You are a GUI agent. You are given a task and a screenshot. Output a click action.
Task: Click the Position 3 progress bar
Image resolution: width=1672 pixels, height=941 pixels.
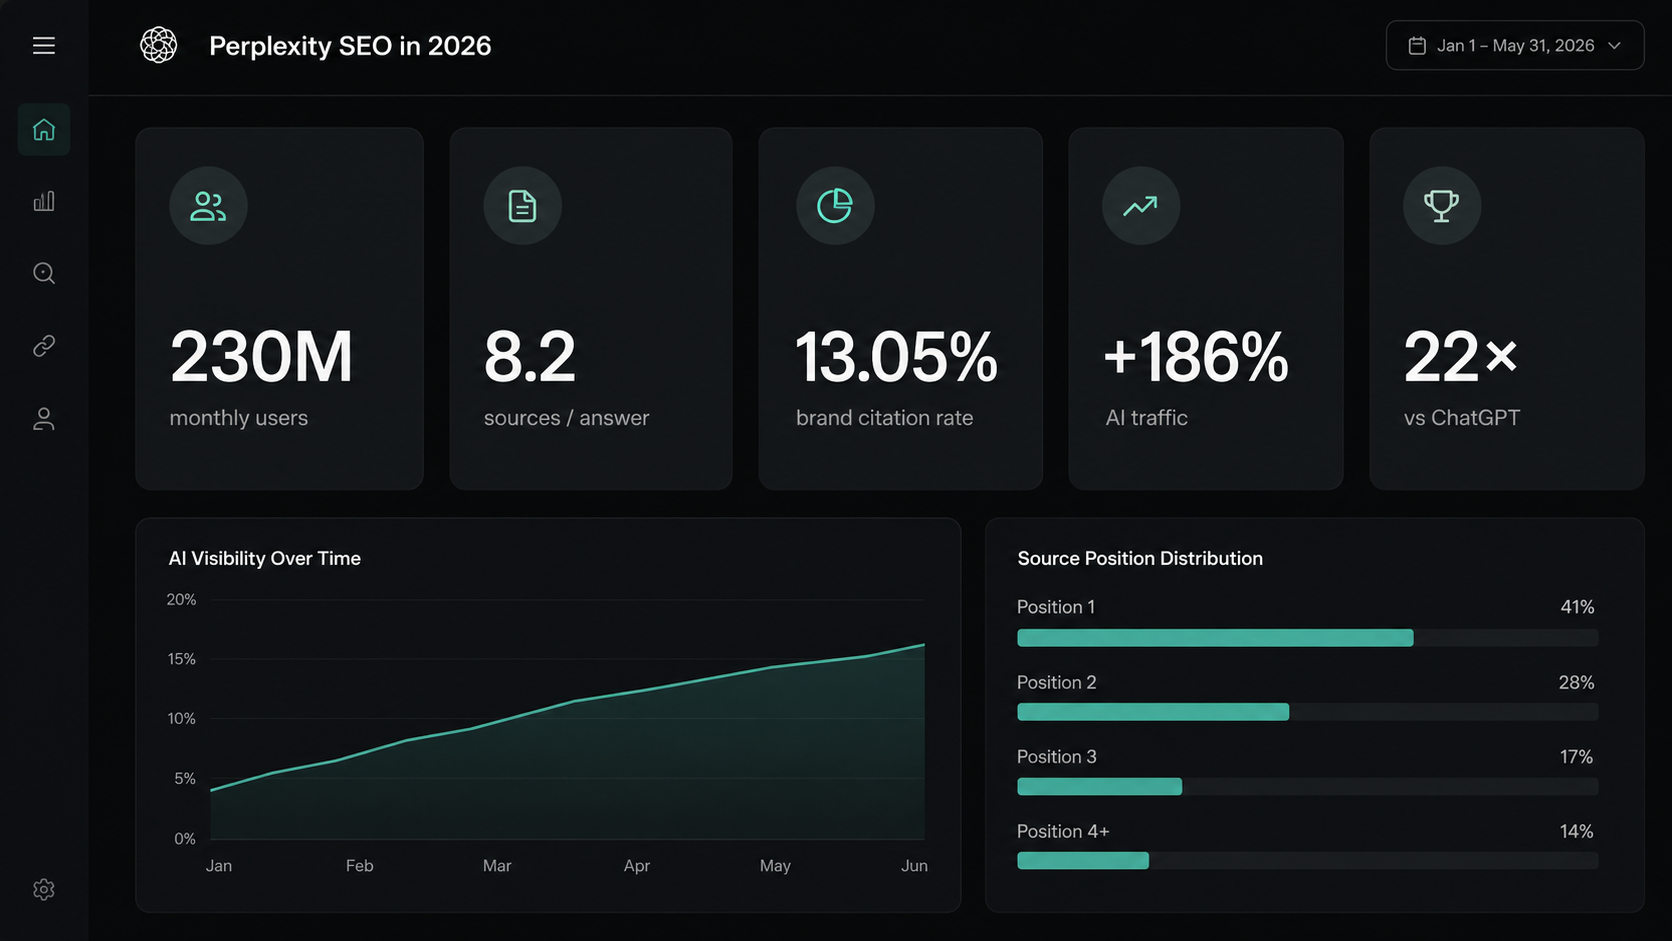tap(1307, 787)
